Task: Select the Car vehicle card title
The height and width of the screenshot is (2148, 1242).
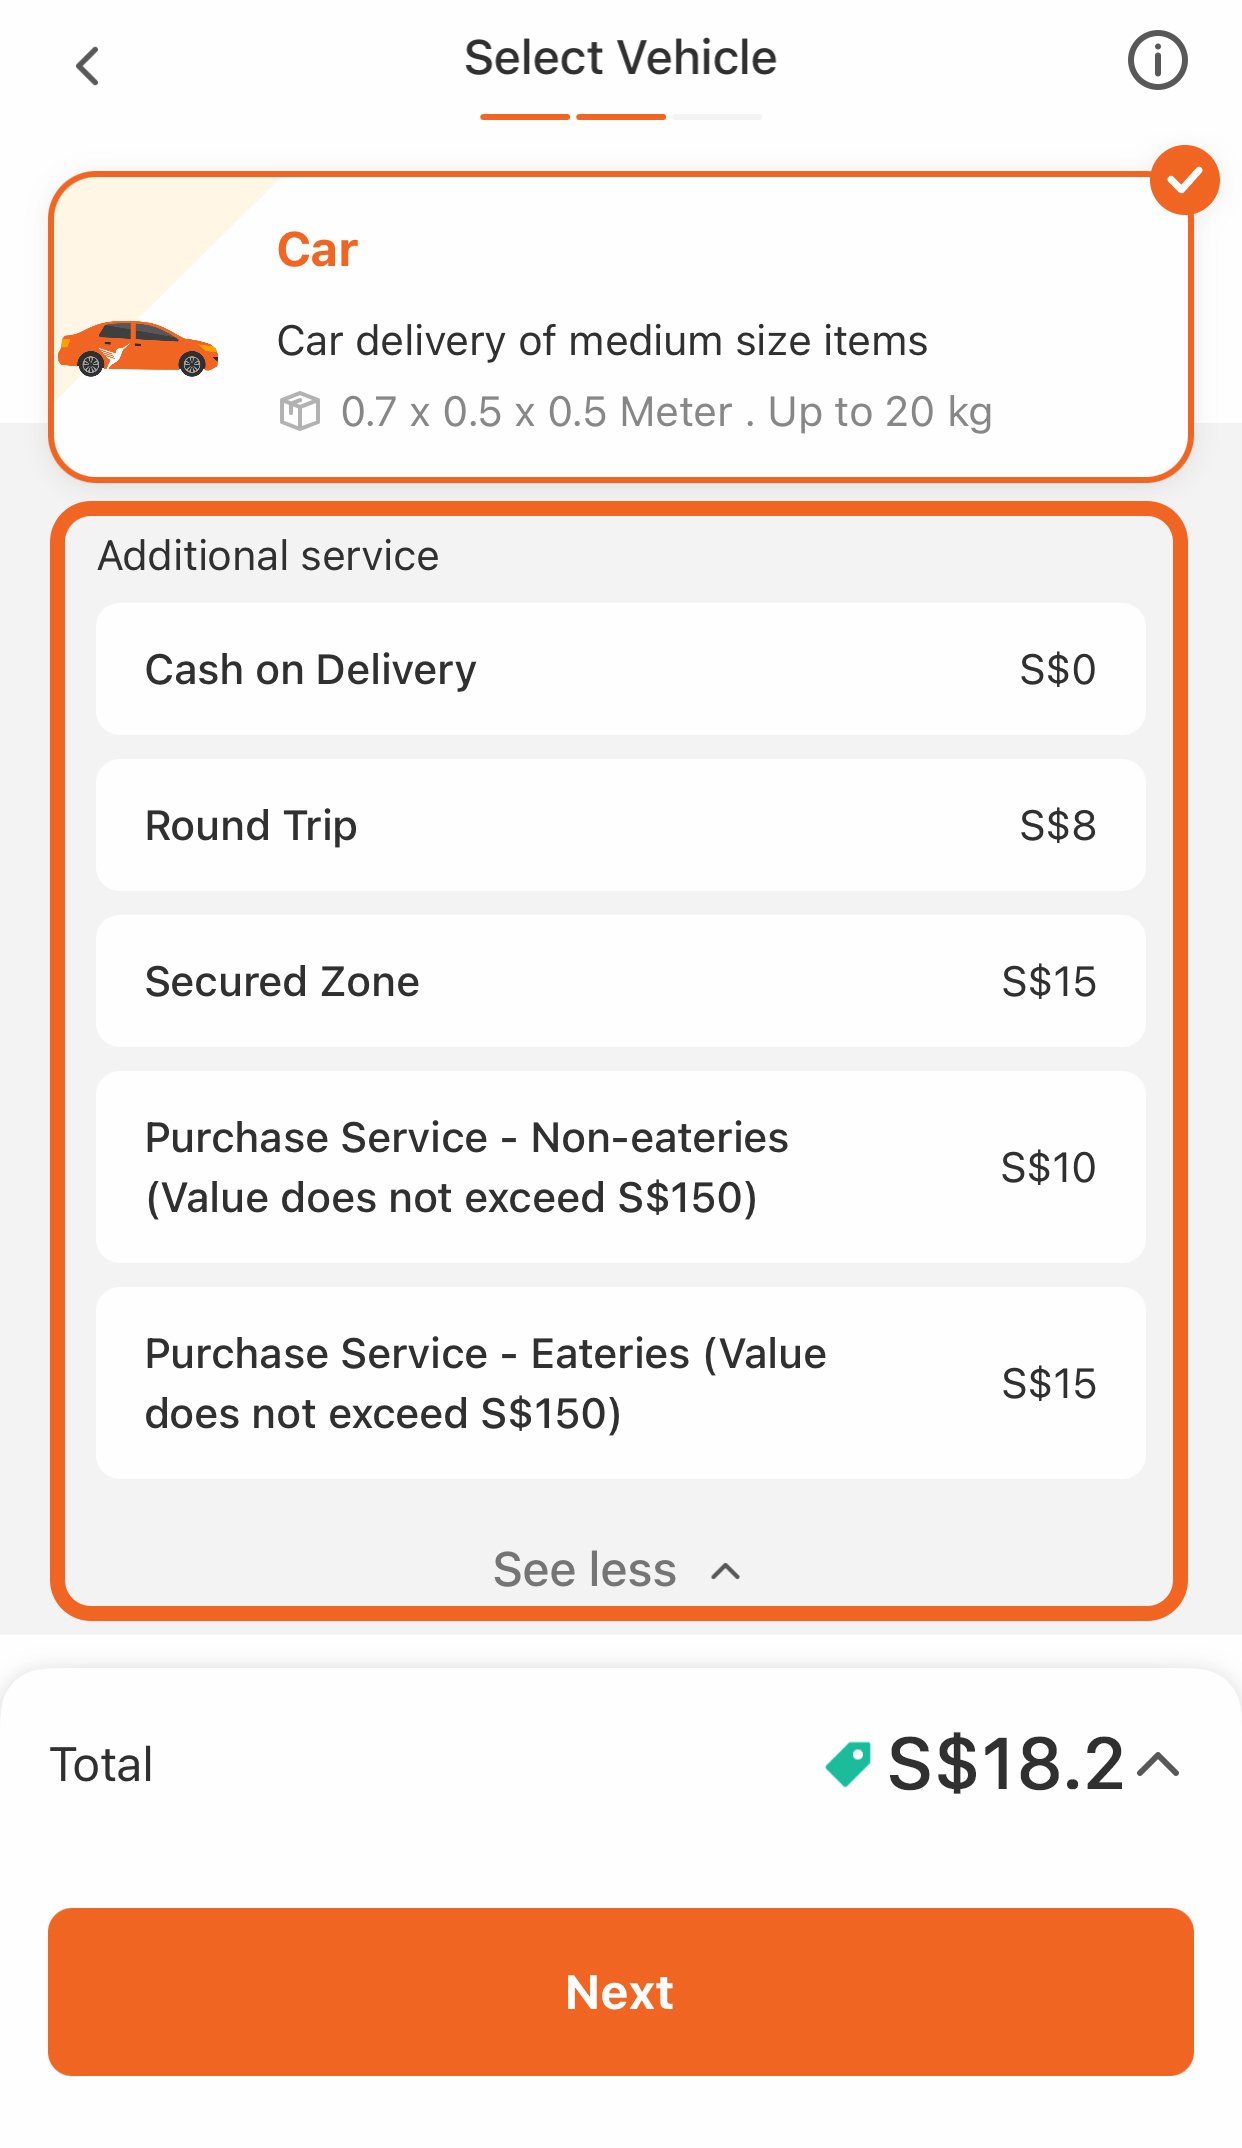Action: (x=317, y=250)
